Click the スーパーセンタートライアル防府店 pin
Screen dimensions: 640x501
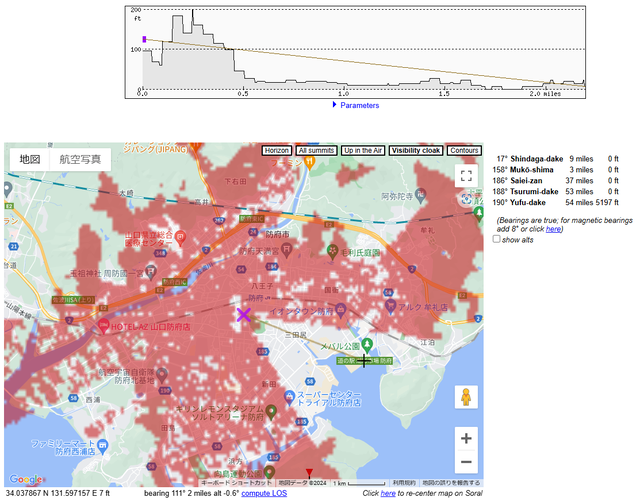289,397
